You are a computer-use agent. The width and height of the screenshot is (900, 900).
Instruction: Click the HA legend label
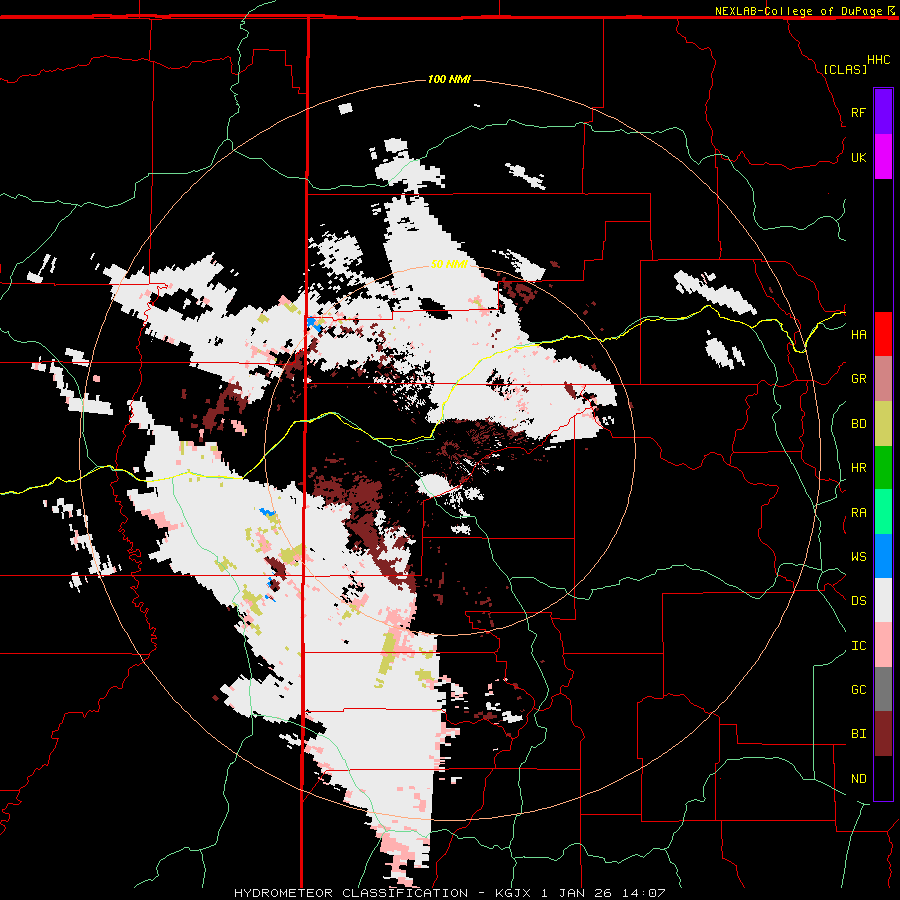pyautogui.click(x=858, y=335)
